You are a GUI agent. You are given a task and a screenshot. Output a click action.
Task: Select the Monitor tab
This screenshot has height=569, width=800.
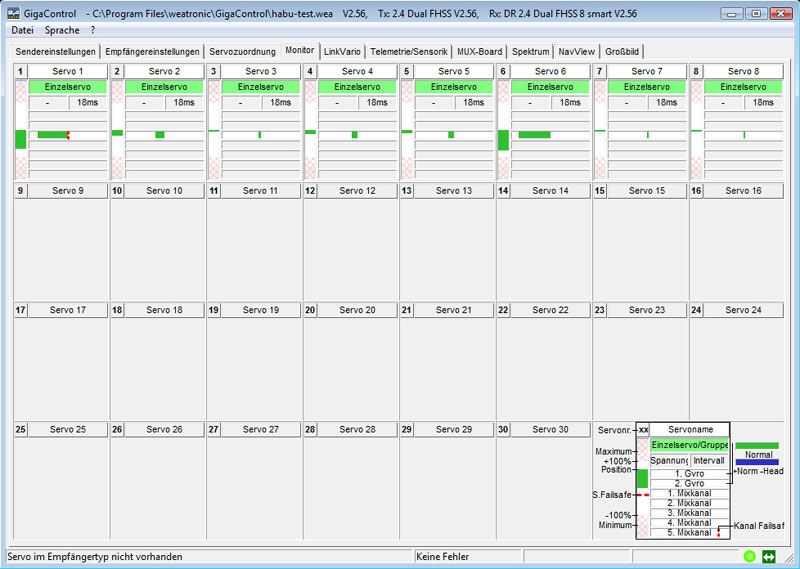point(299,50)
